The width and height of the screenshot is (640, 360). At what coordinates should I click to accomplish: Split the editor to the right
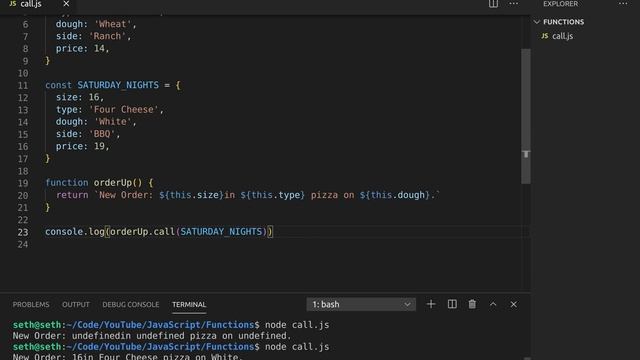pos(493,4)
